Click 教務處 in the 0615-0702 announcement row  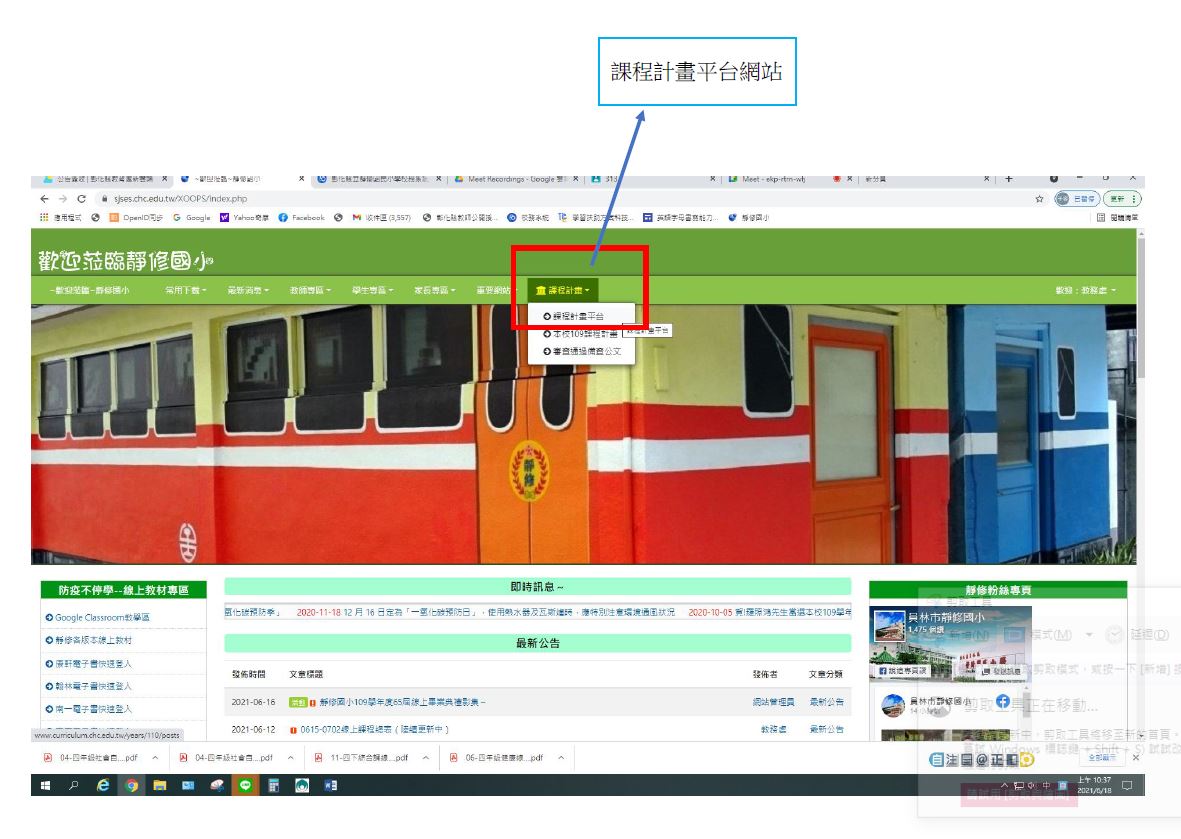(x=774, y=729)
